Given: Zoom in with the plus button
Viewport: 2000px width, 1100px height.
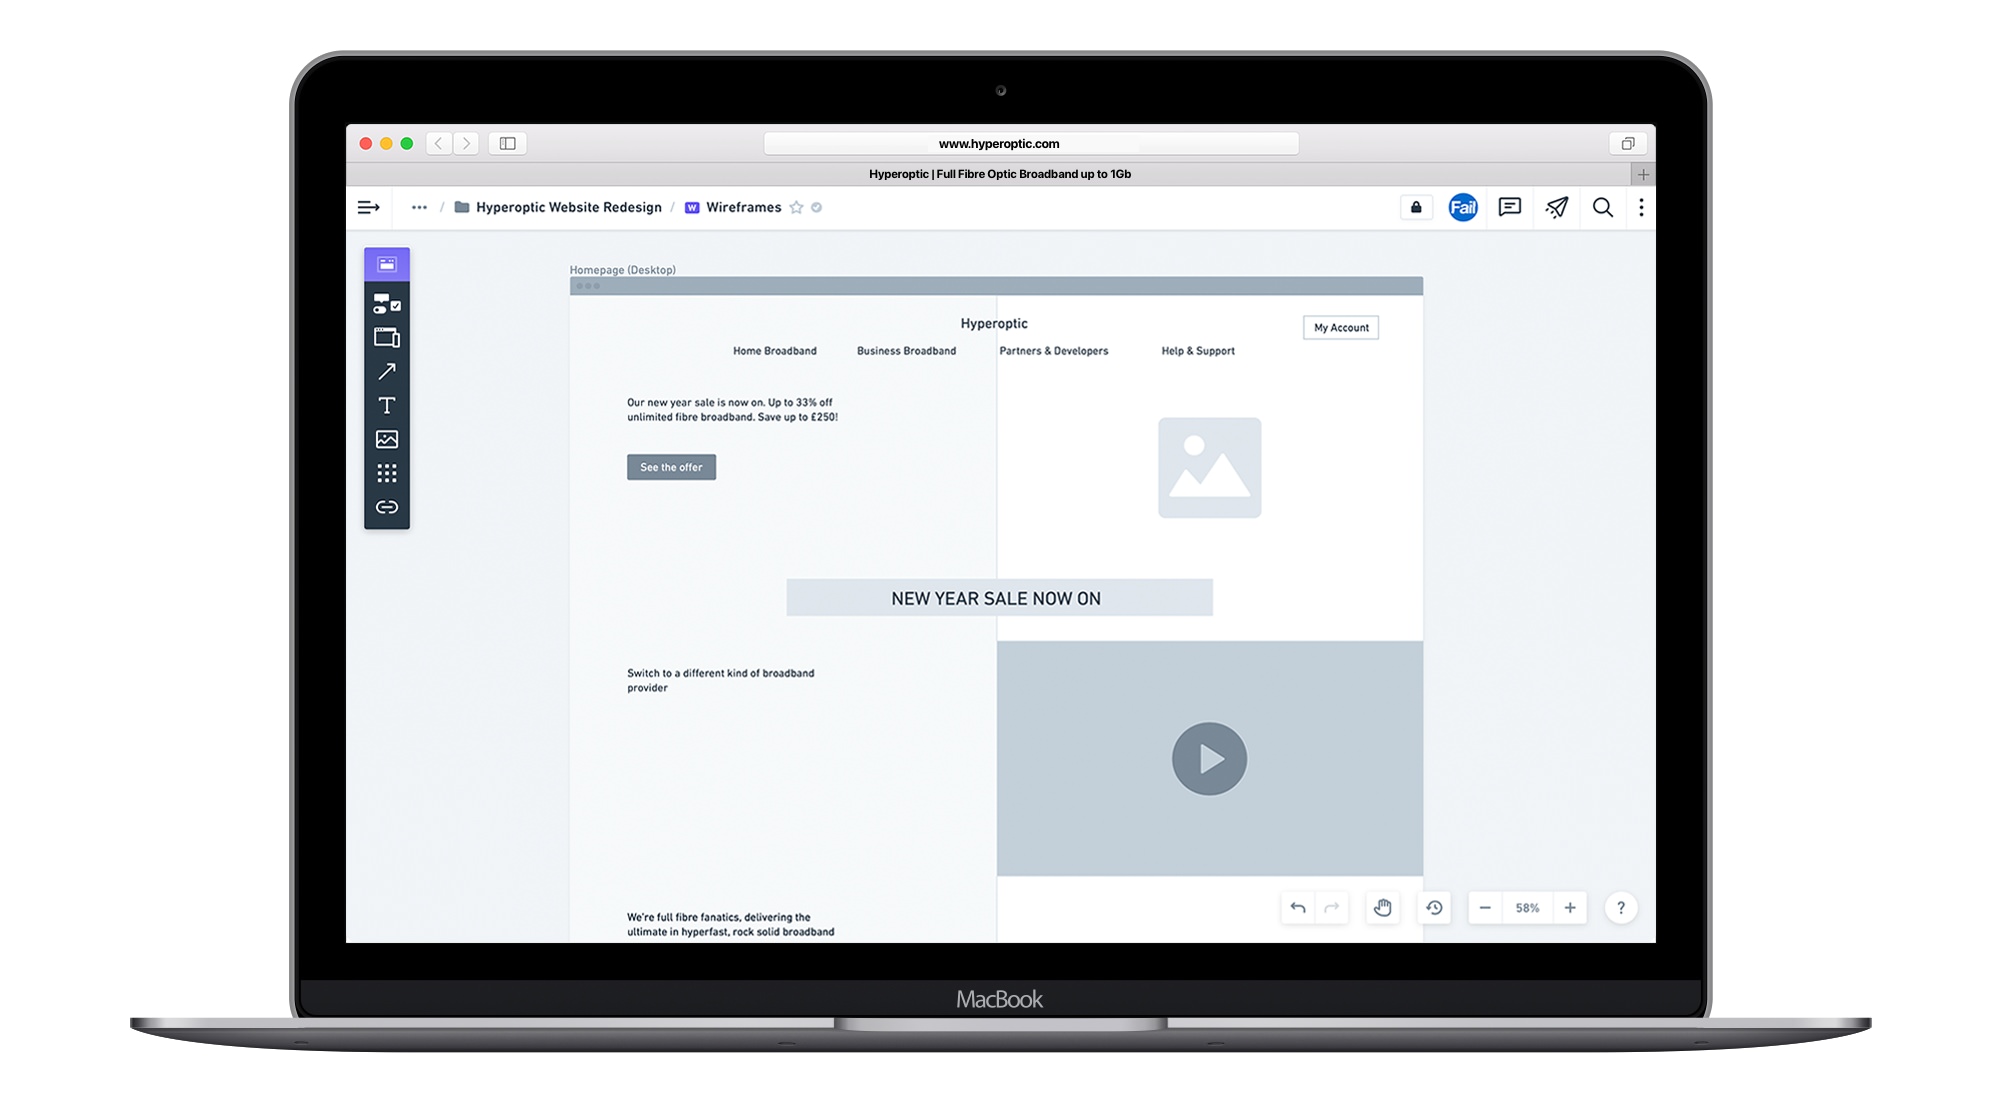Looking at the screenshot, I should click(1570, 908).
